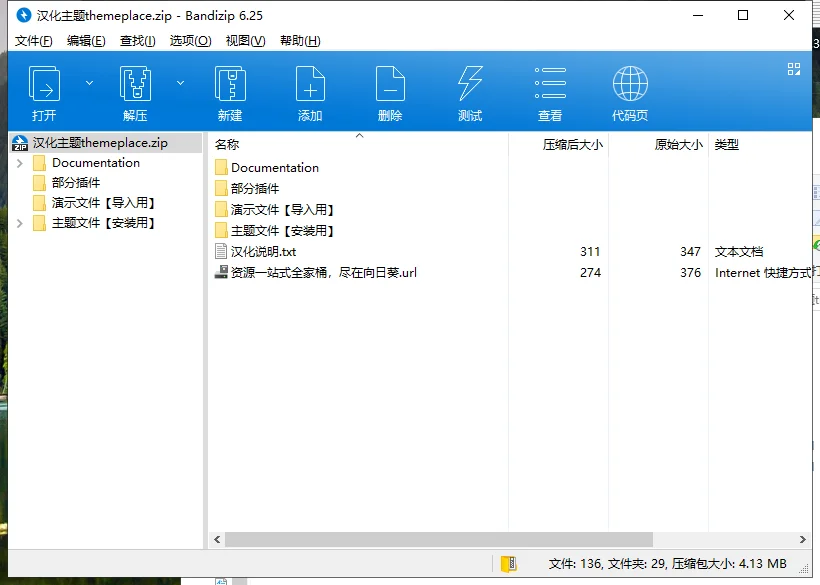
Task: Click horizontal scrollbar thumb in file list
Action: pyautogui.click(x=439, y=540)
